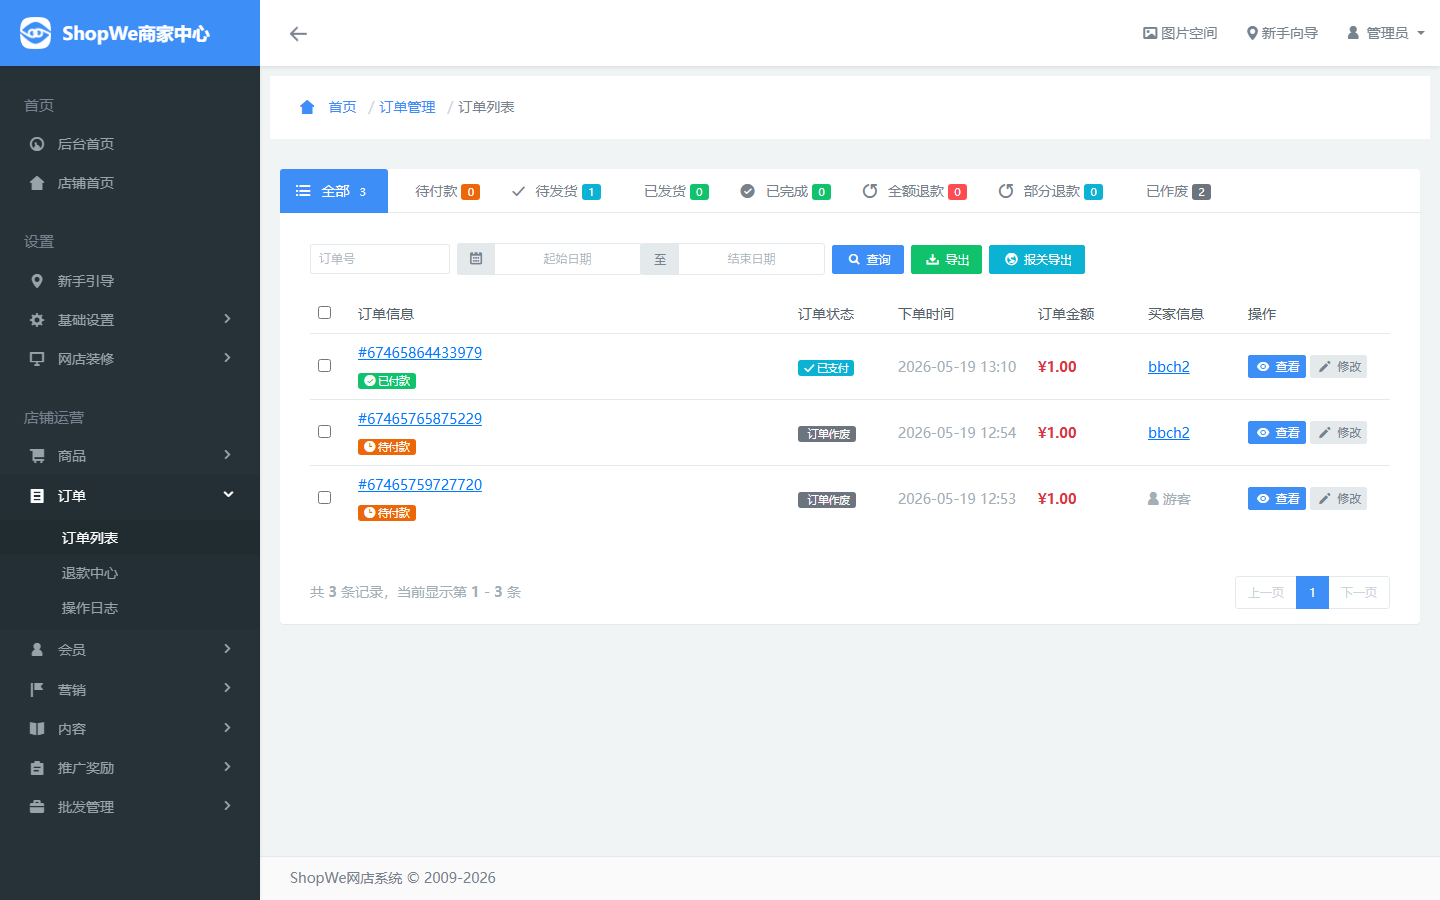
Task: Expand 营销 sidebar menu
Action: pos(130,690)
